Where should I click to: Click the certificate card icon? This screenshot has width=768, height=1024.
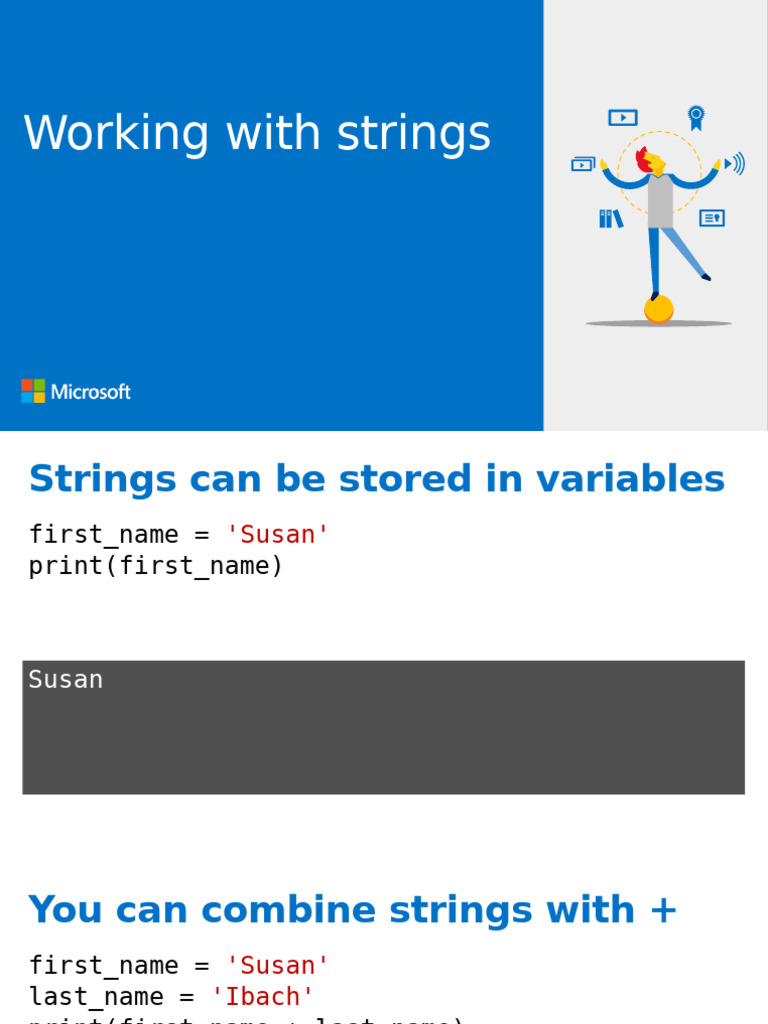tap(711, 217)
